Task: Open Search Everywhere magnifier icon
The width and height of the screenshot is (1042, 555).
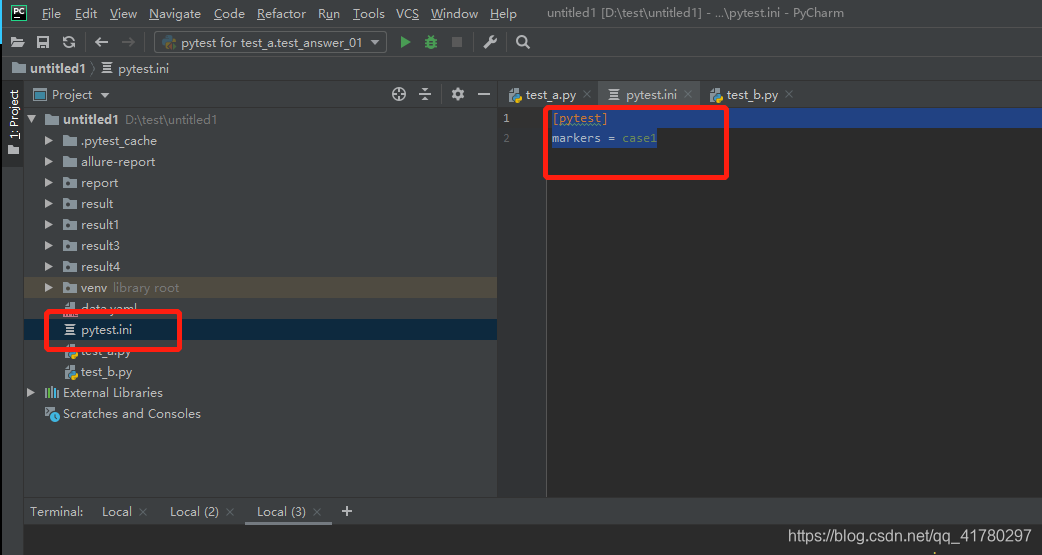Action: [523, 43]
